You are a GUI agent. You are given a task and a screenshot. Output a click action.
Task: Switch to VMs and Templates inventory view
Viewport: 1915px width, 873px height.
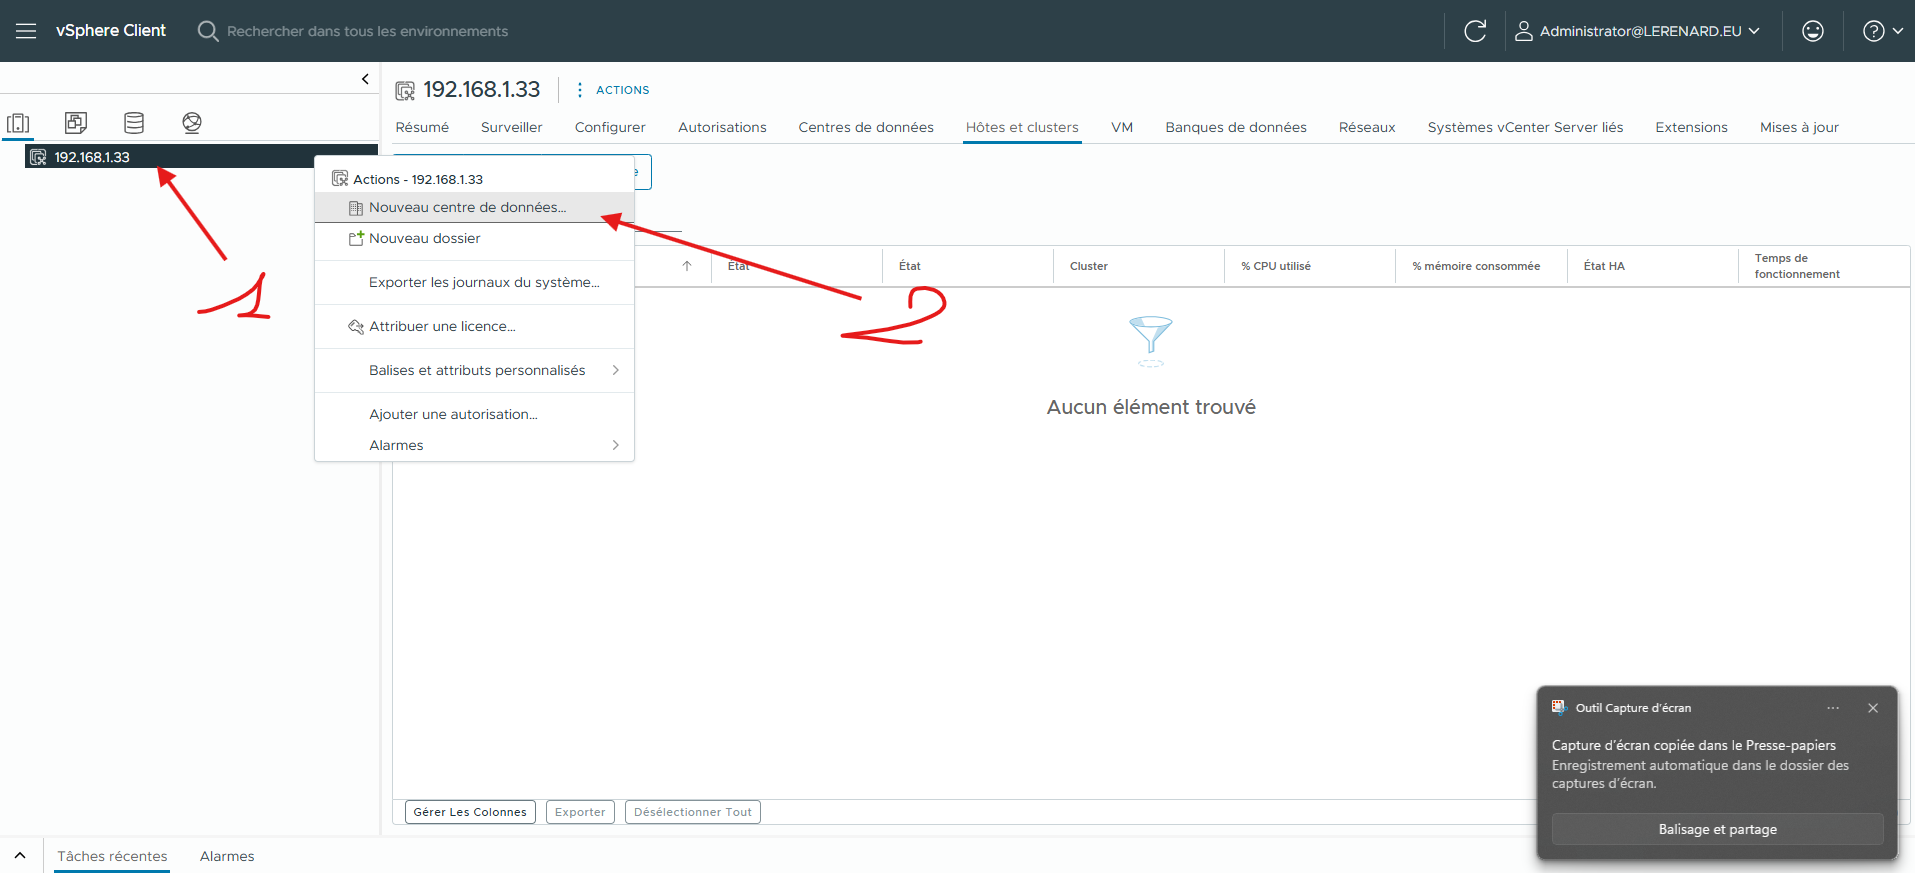click(x=76, y=123)
